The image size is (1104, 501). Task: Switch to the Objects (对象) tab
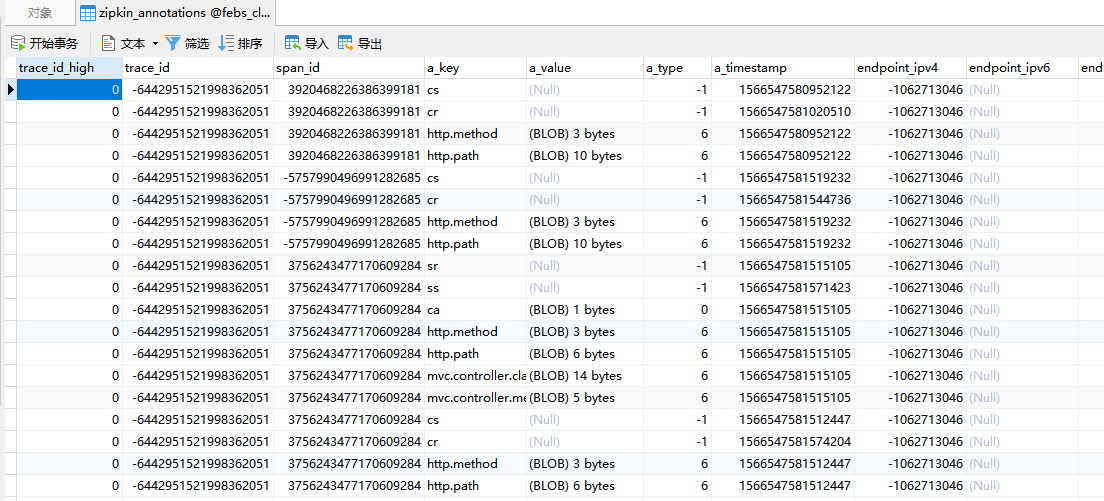(39, 13)
